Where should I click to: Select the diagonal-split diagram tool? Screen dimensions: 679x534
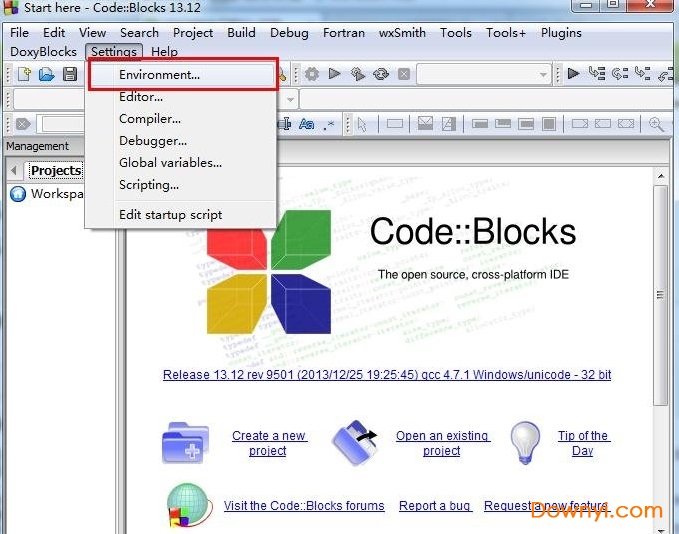(448, 124)
